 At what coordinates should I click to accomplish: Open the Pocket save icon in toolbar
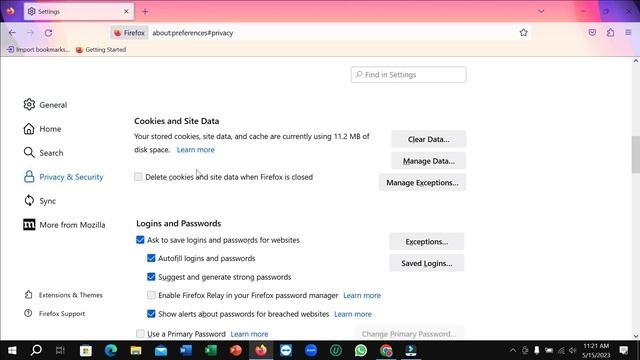click(592, 33)
